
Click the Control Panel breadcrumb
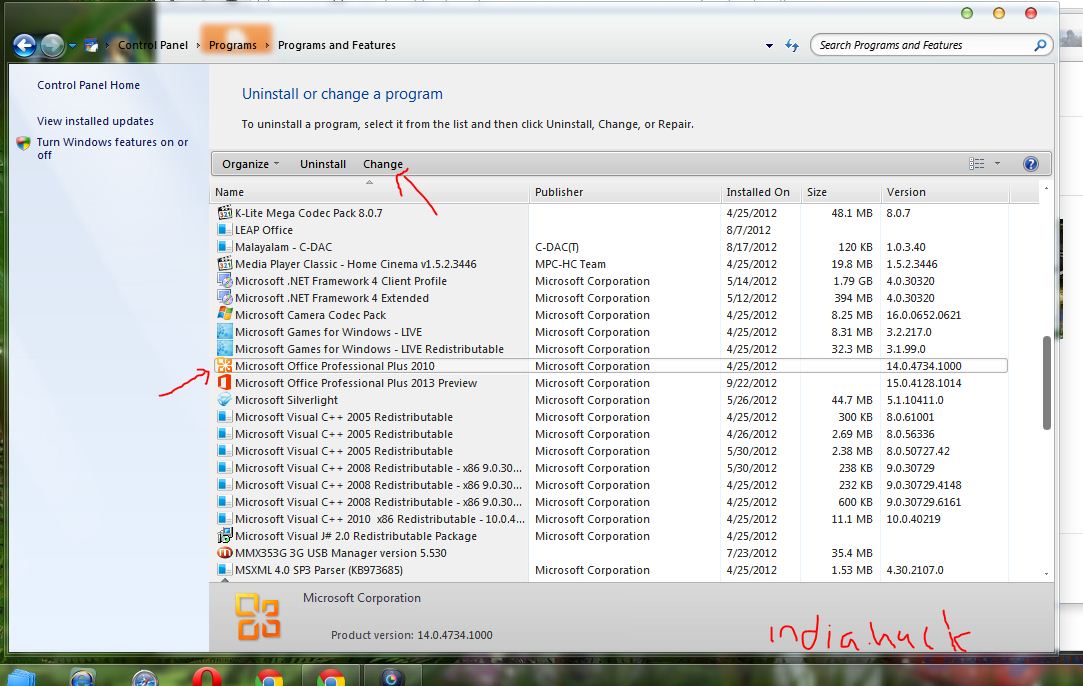[153, 45]
